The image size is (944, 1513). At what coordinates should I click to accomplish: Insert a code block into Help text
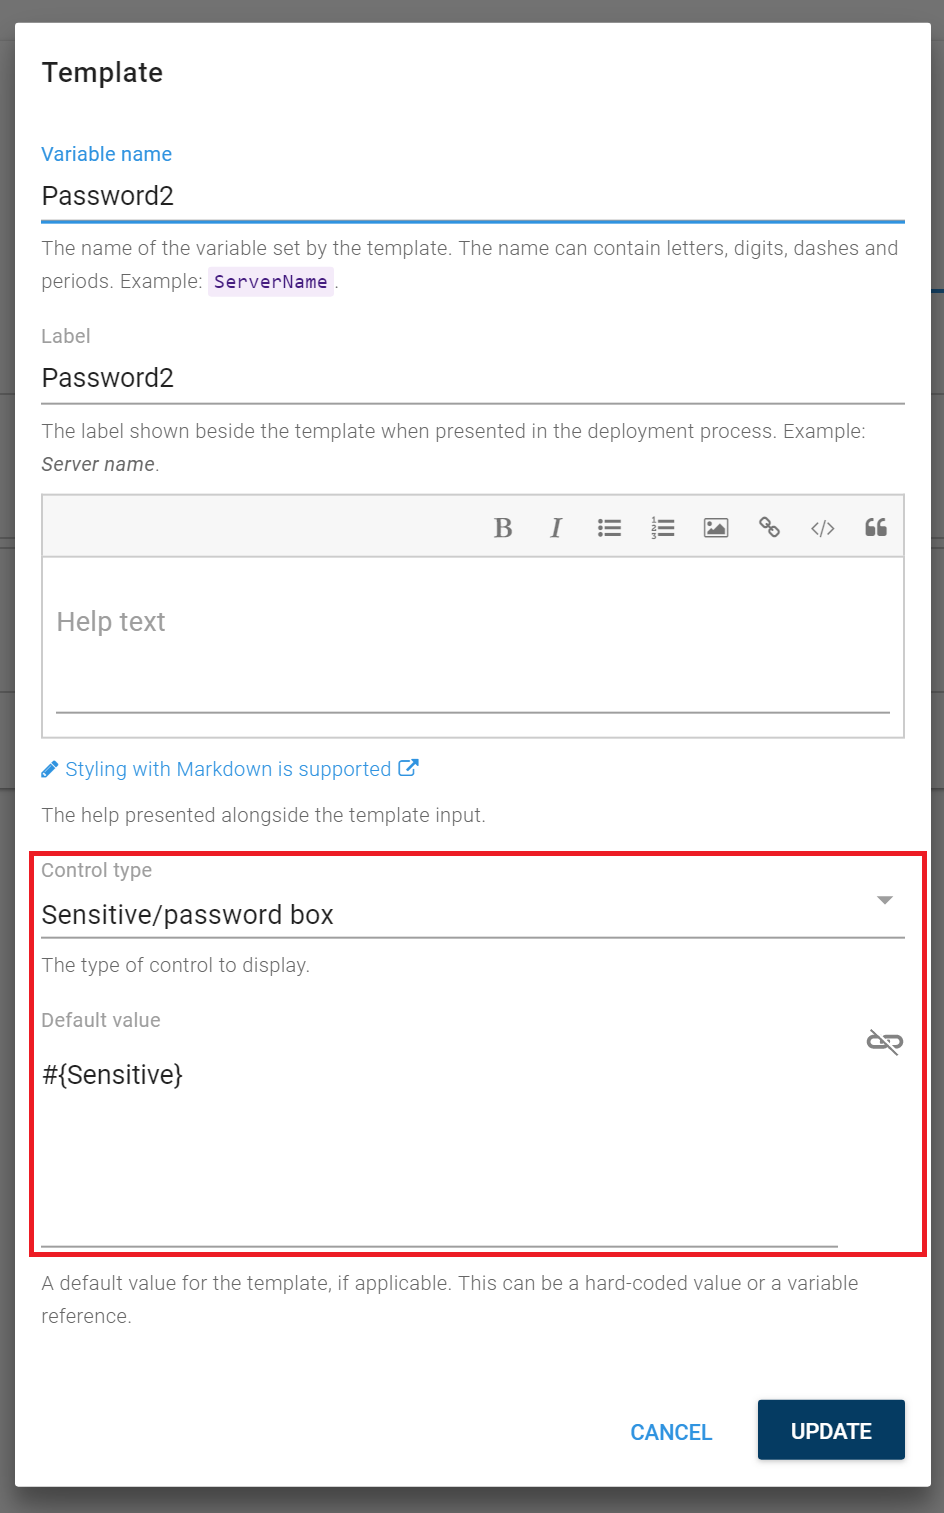click(x=822, y=527)
